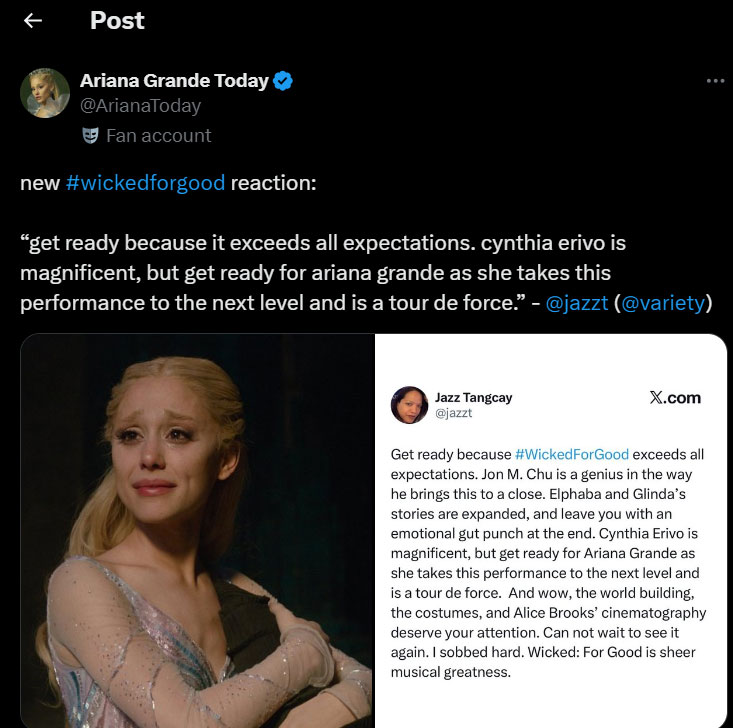Click the Ariana Grande Today display name
Image resolution: width=733 pixels, height=728 pixels.
(174, 81)
